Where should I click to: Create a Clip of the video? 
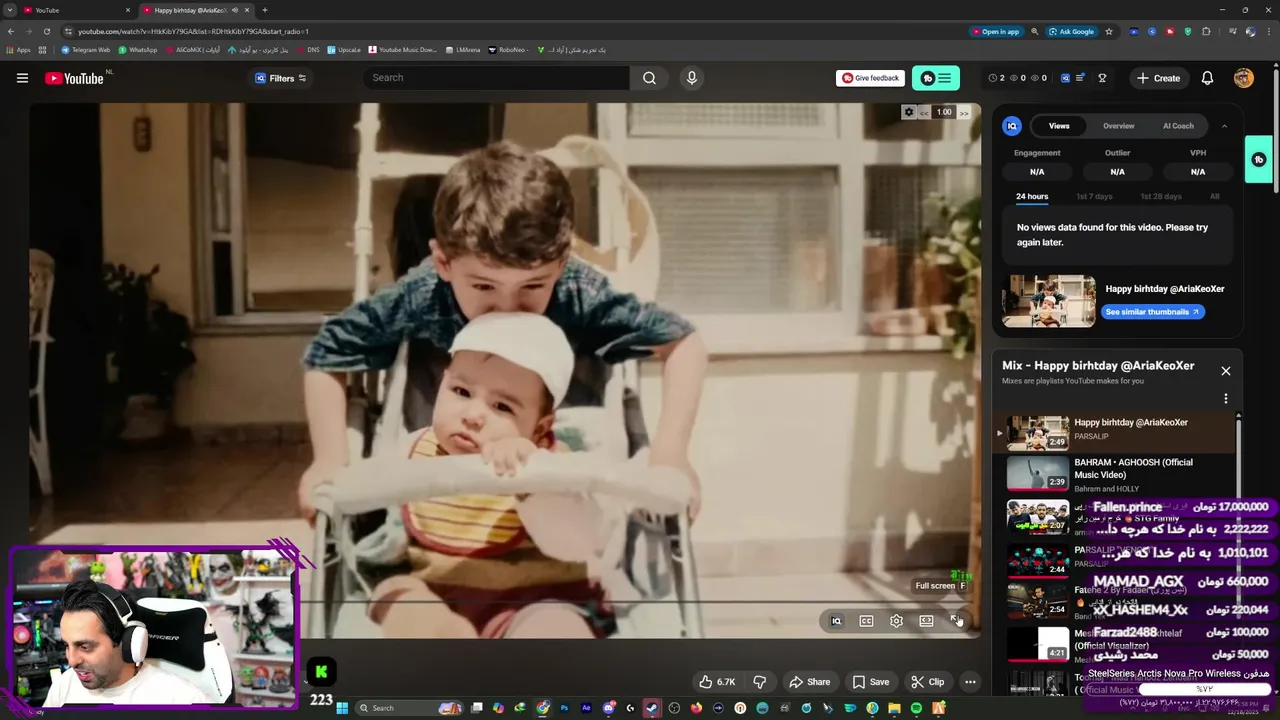[x=927, y=682]
